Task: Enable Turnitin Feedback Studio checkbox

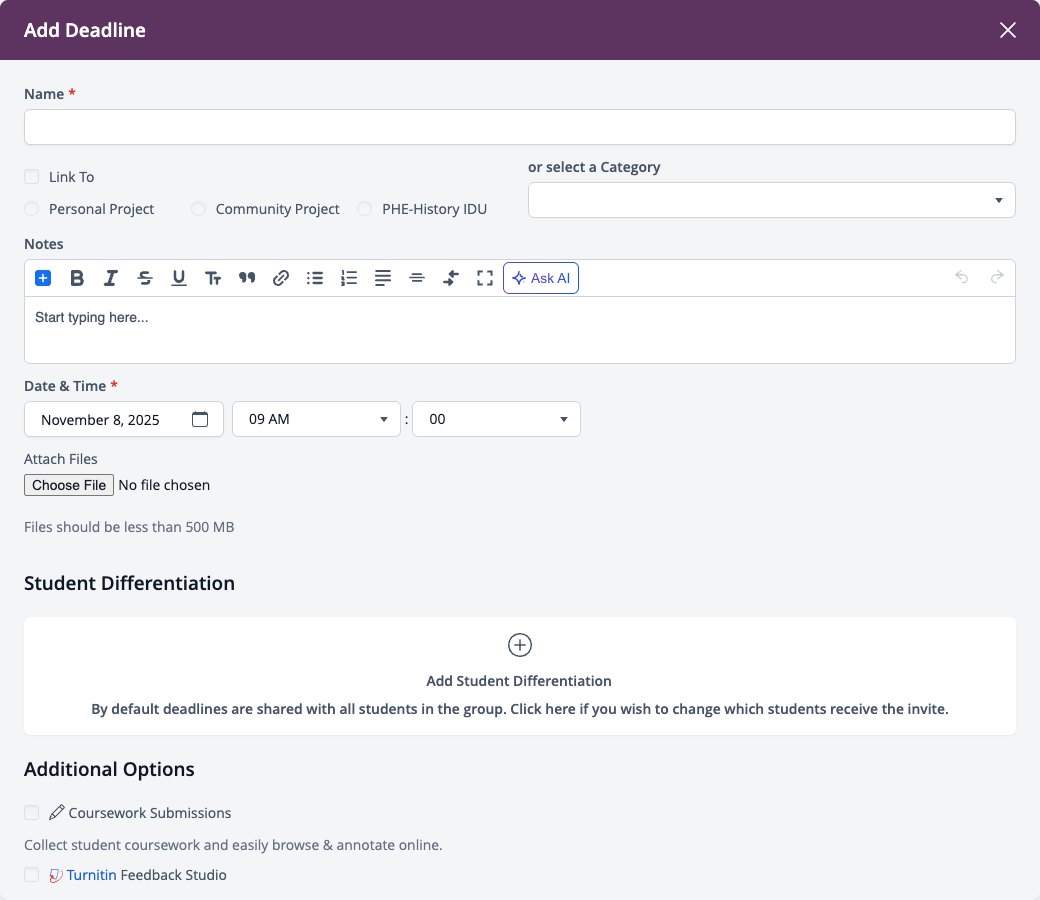Action: pyautogui.click(x=31, y=874)
